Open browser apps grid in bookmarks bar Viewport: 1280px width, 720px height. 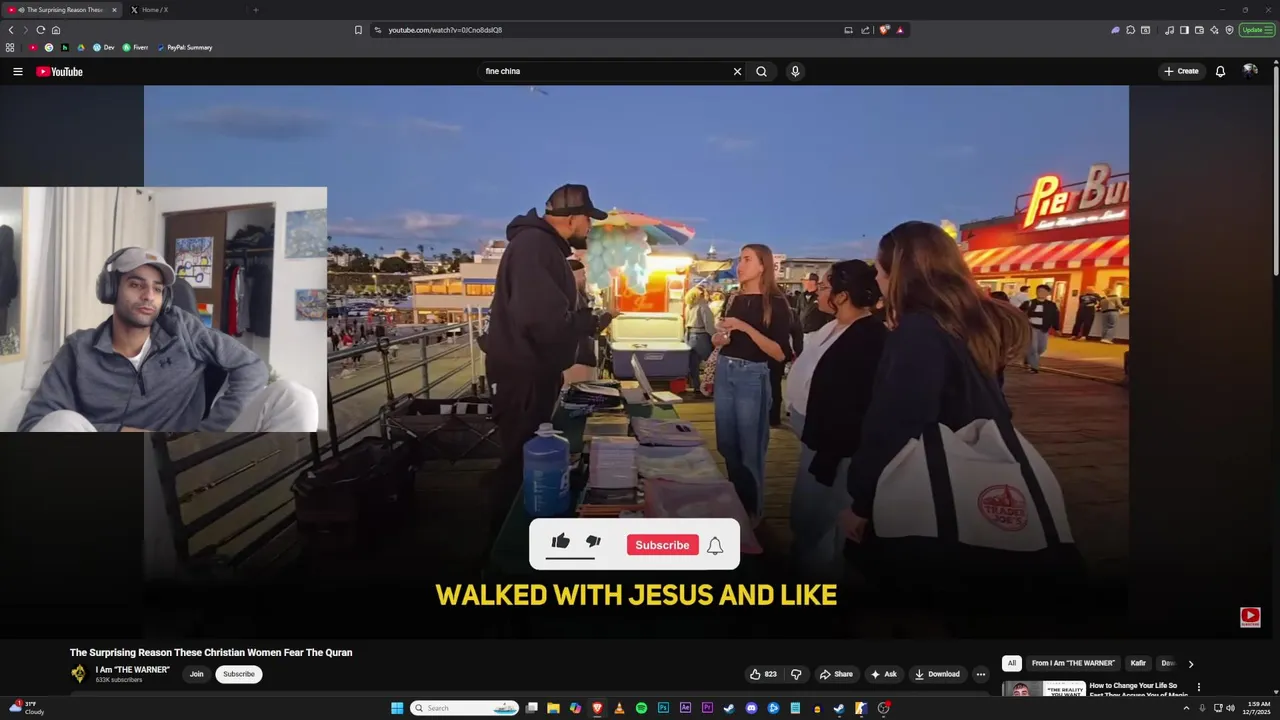click(10, 47)
